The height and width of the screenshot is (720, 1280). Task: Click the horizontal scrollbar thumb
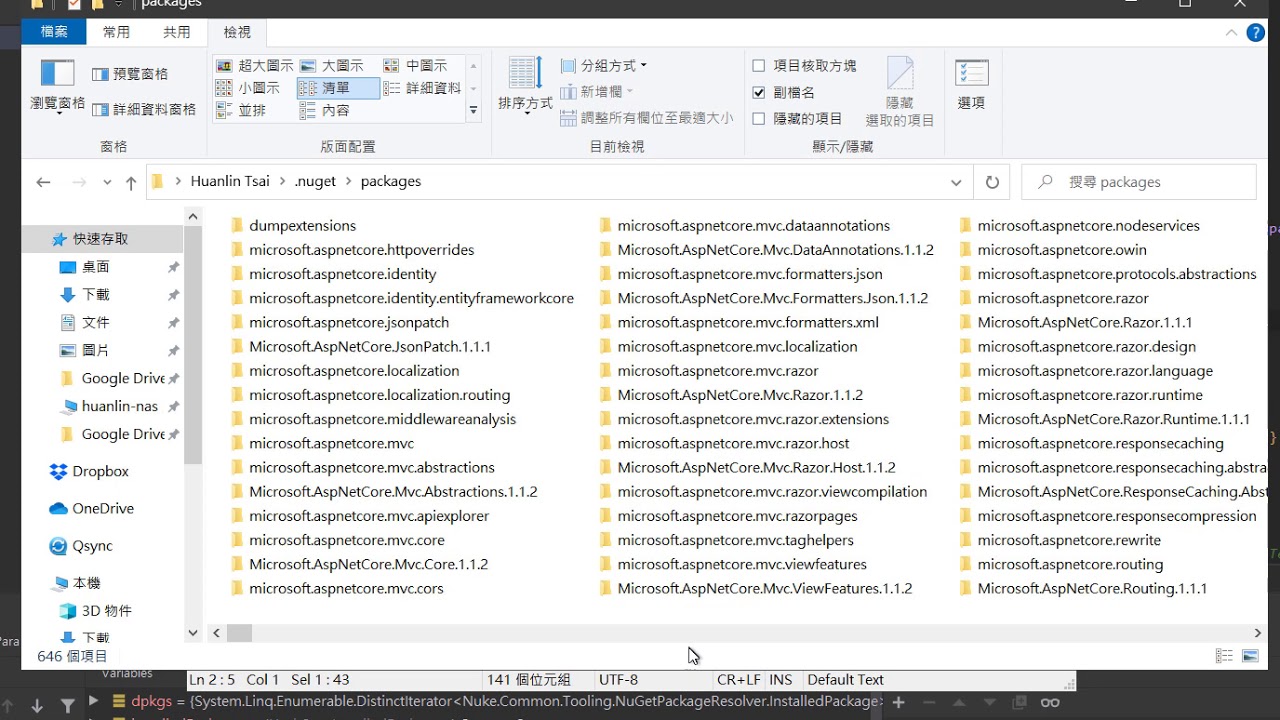point(239,633)
